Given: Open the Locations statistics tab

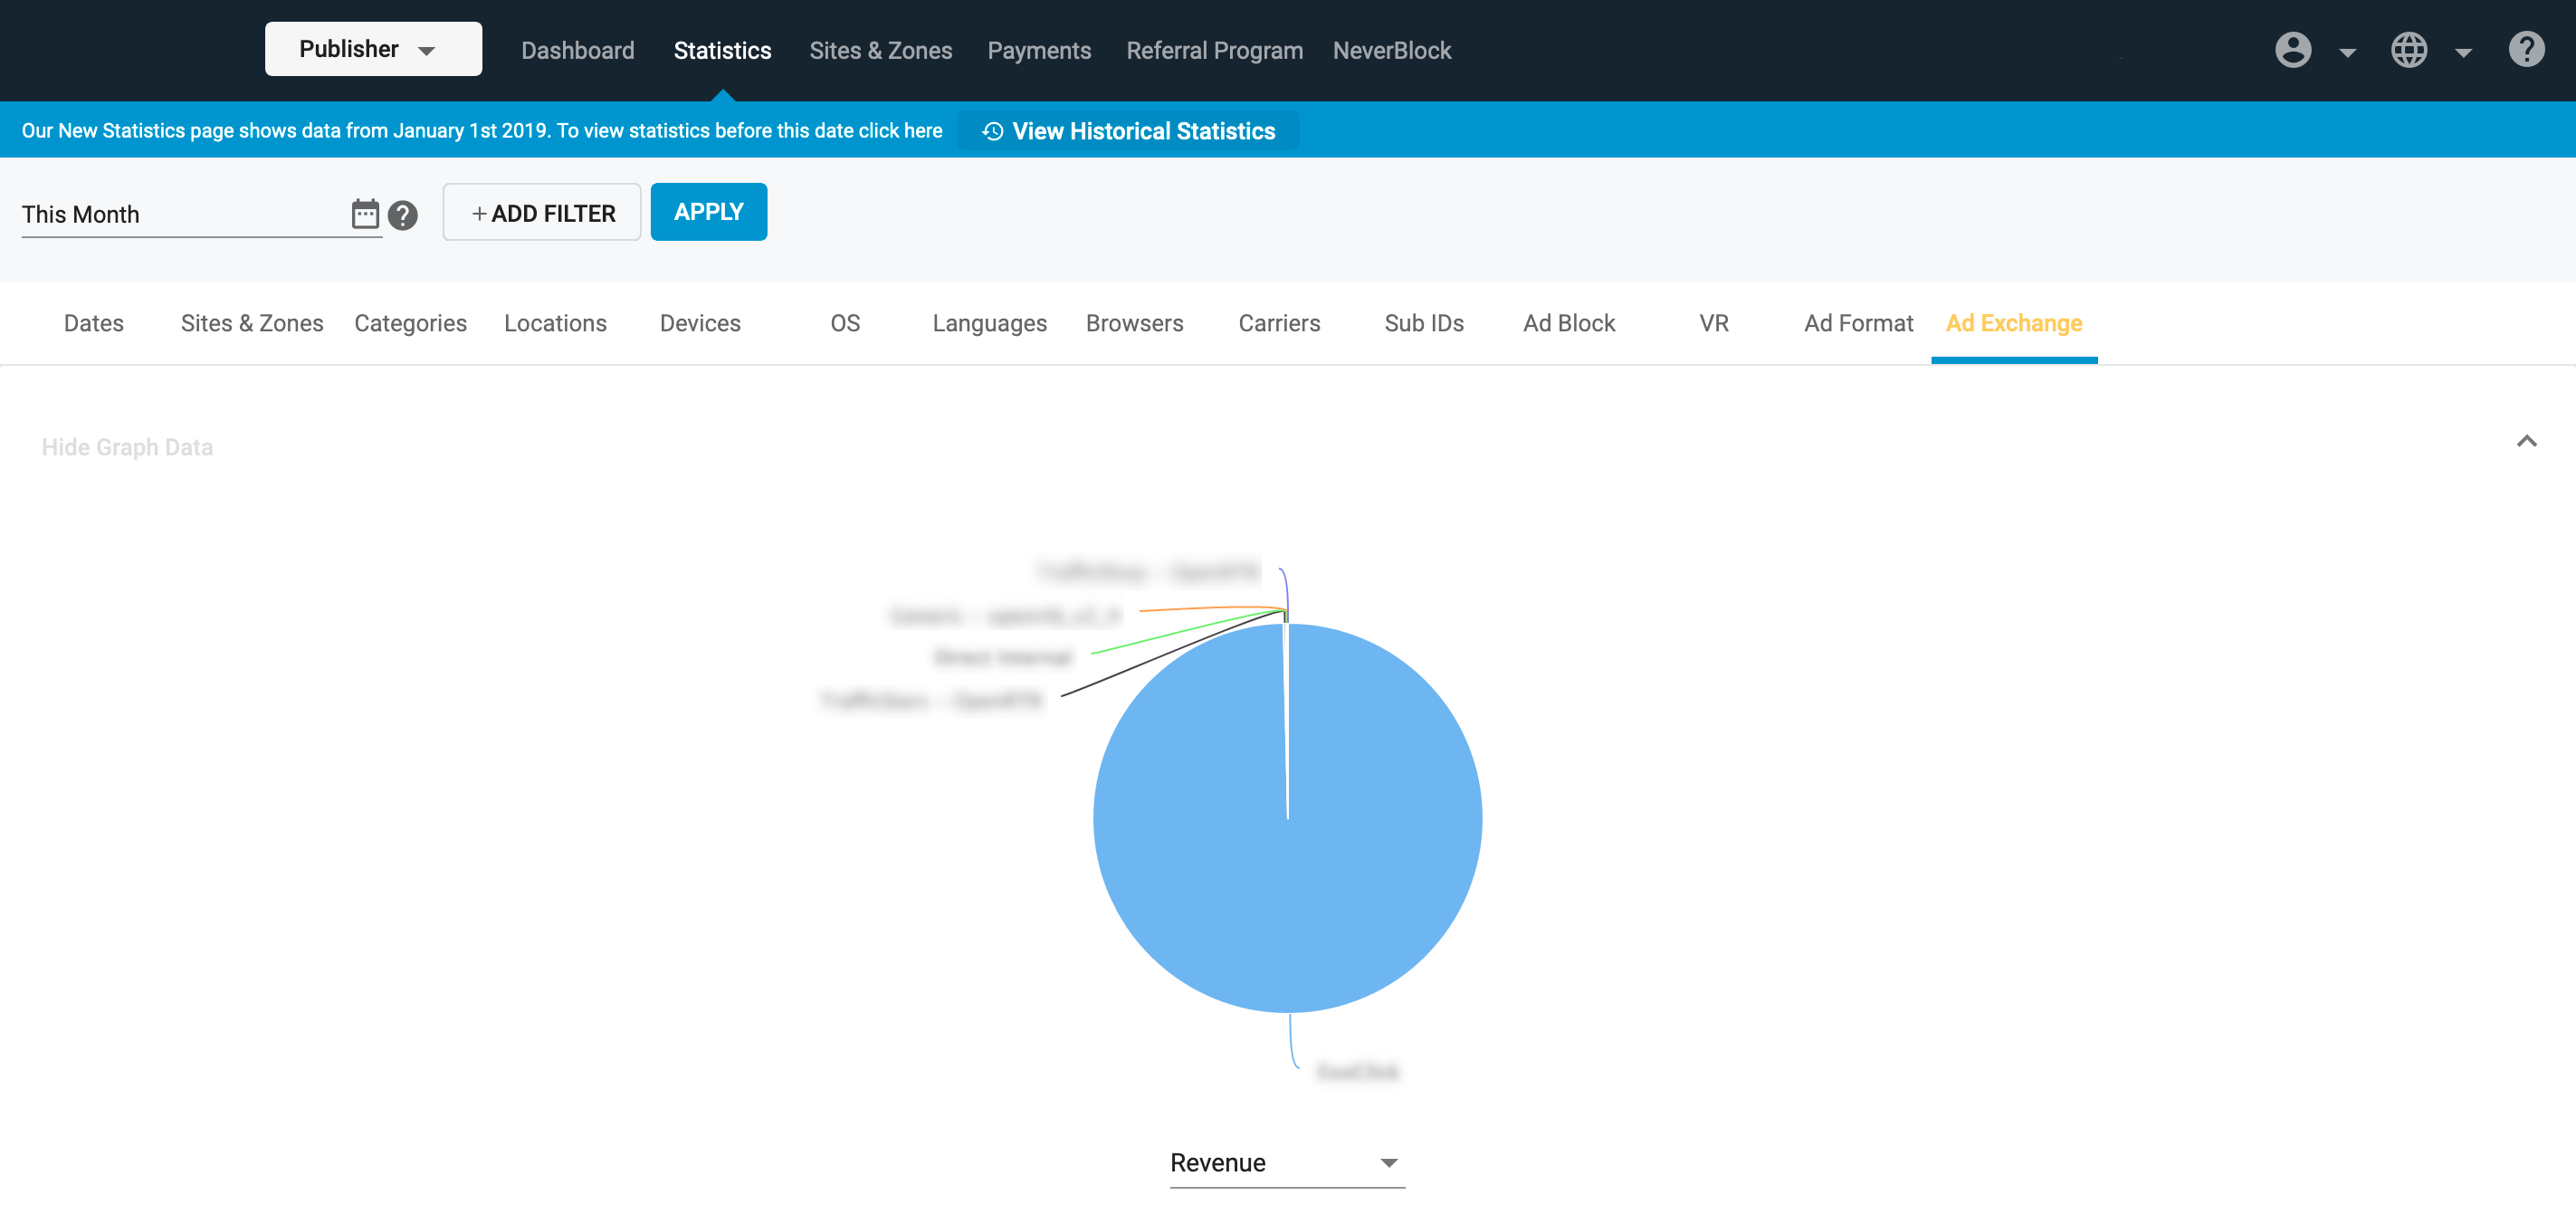Looking at the screenshot, I should 555,323.
